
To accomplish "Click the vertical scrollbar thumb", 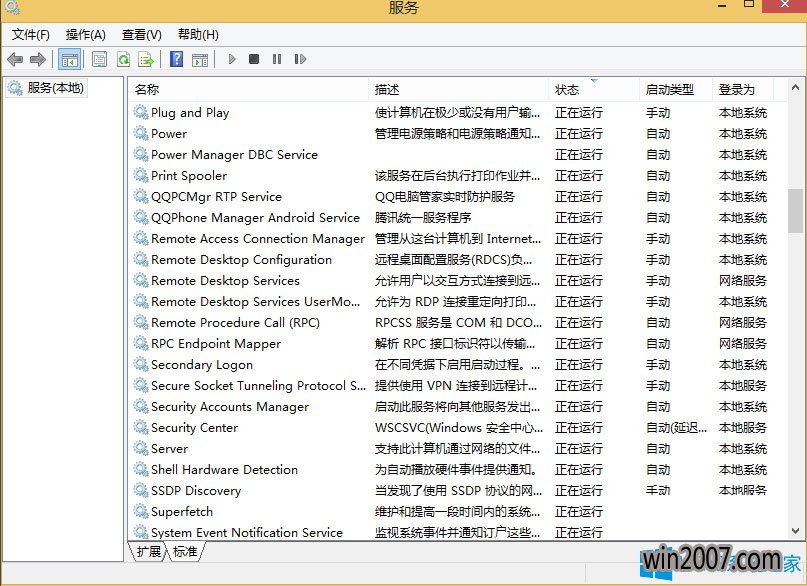I will [795, 211].
